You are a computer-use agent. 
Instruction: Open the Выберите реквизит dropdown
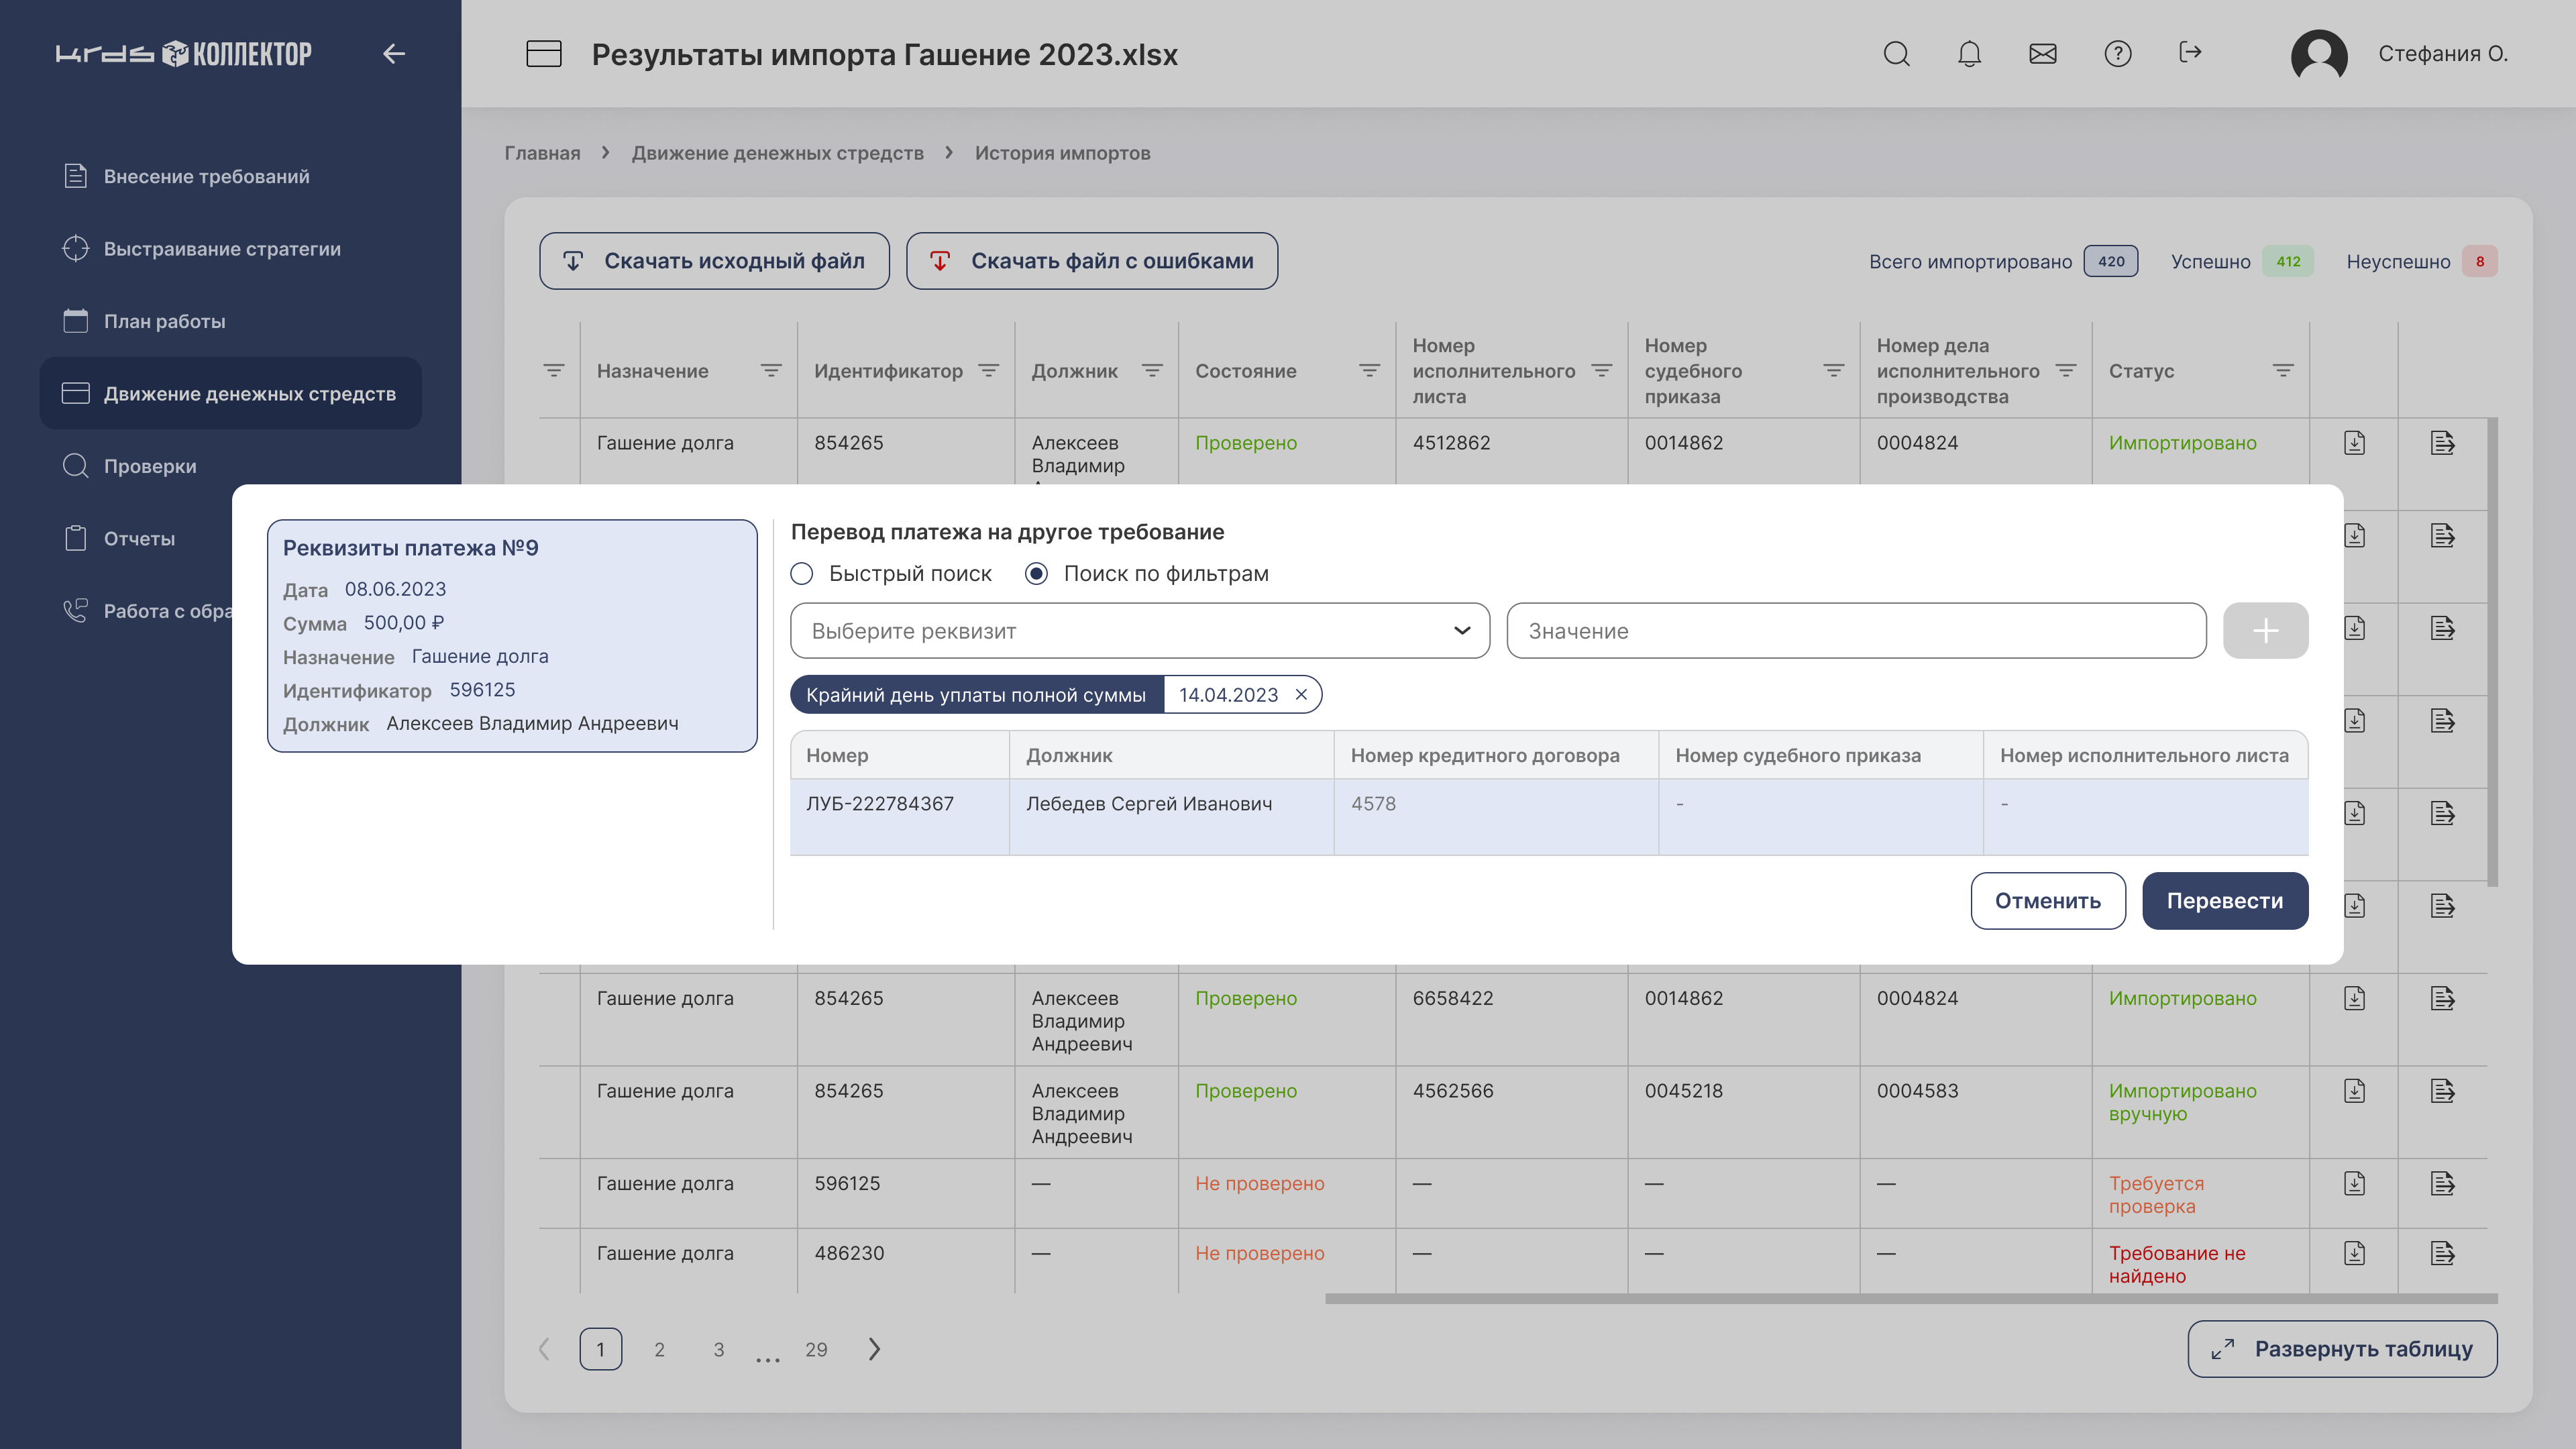pyautogui.click(x=1139, y=630)
